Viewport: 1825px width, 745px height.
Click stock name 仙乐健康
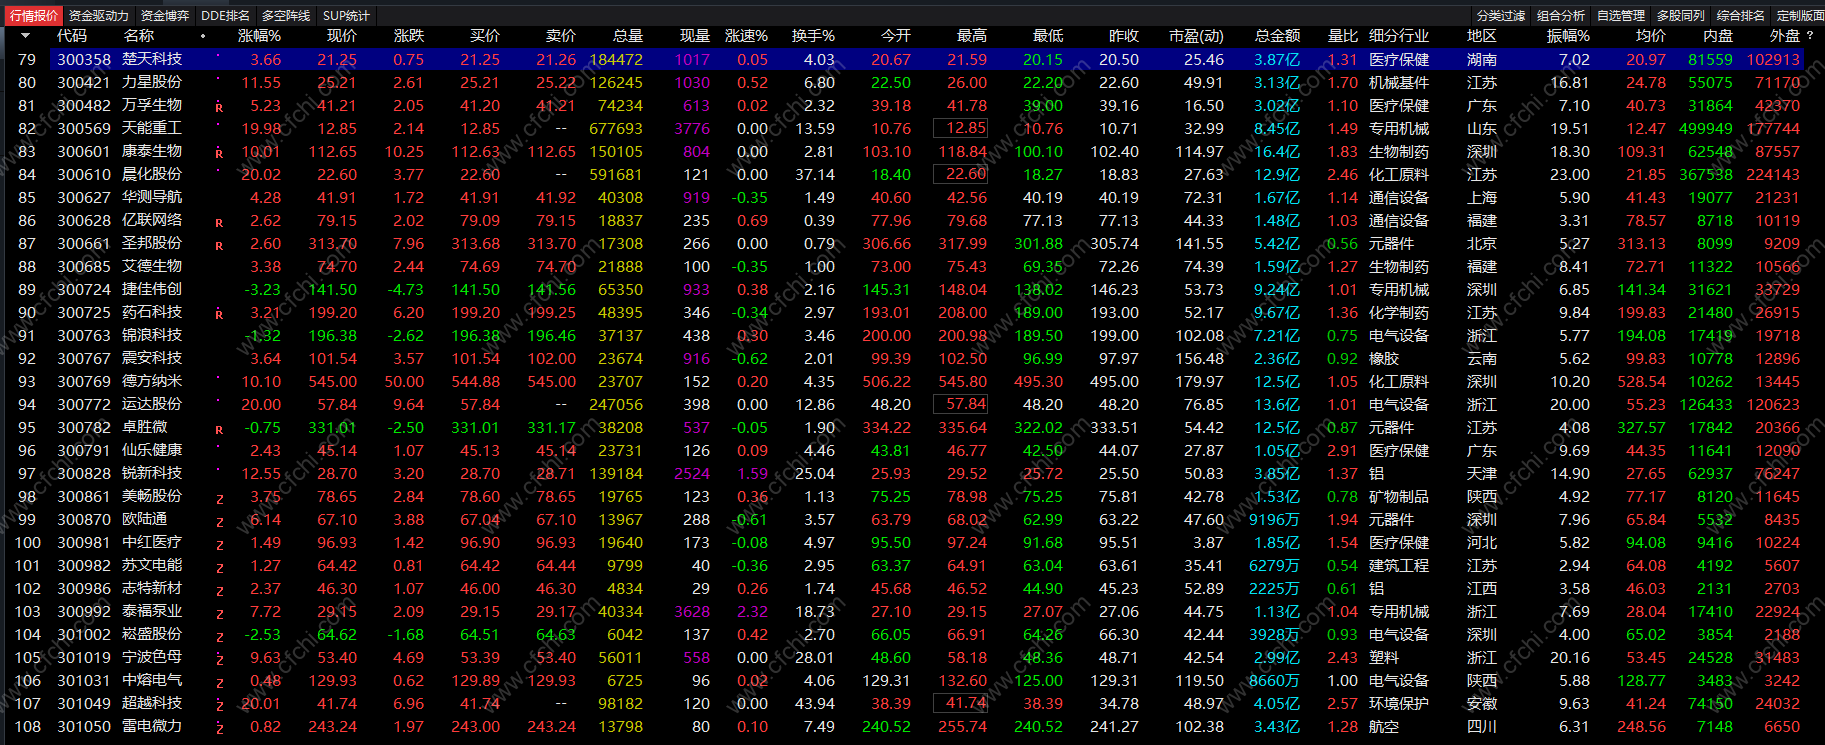click(x=152, y=451)
